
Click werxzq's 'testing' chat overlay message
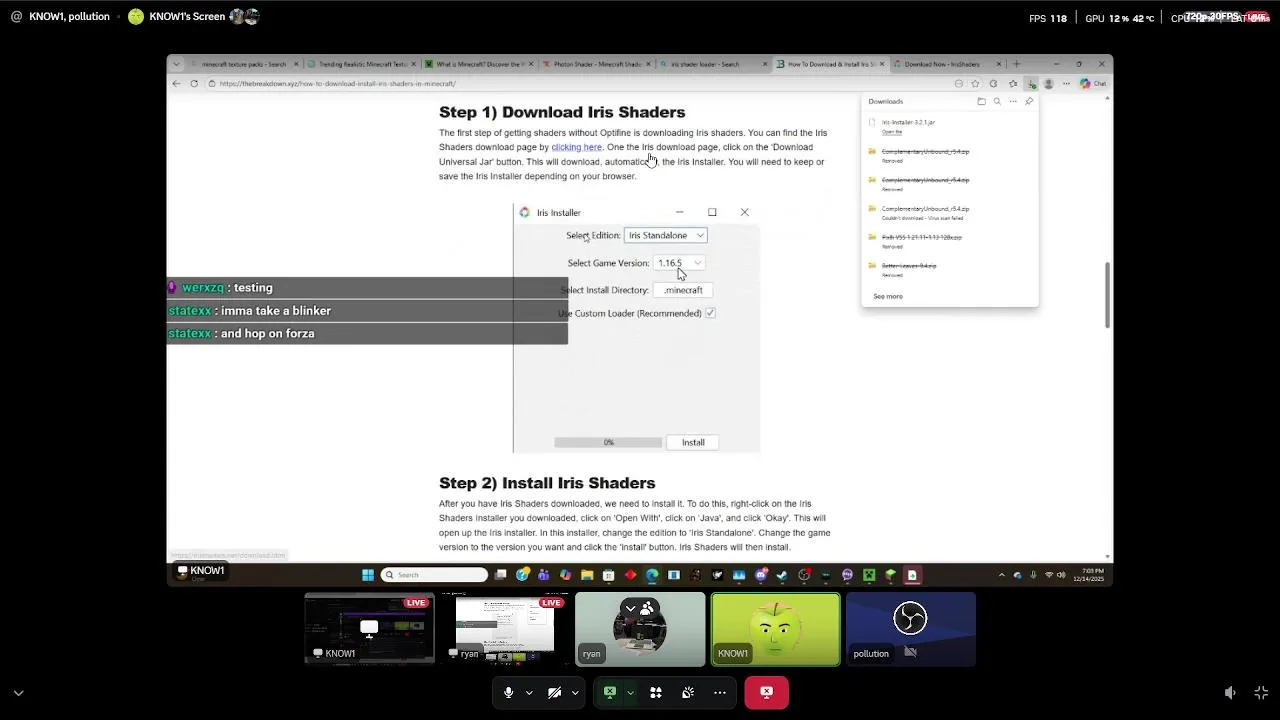(x=367, y=288)
